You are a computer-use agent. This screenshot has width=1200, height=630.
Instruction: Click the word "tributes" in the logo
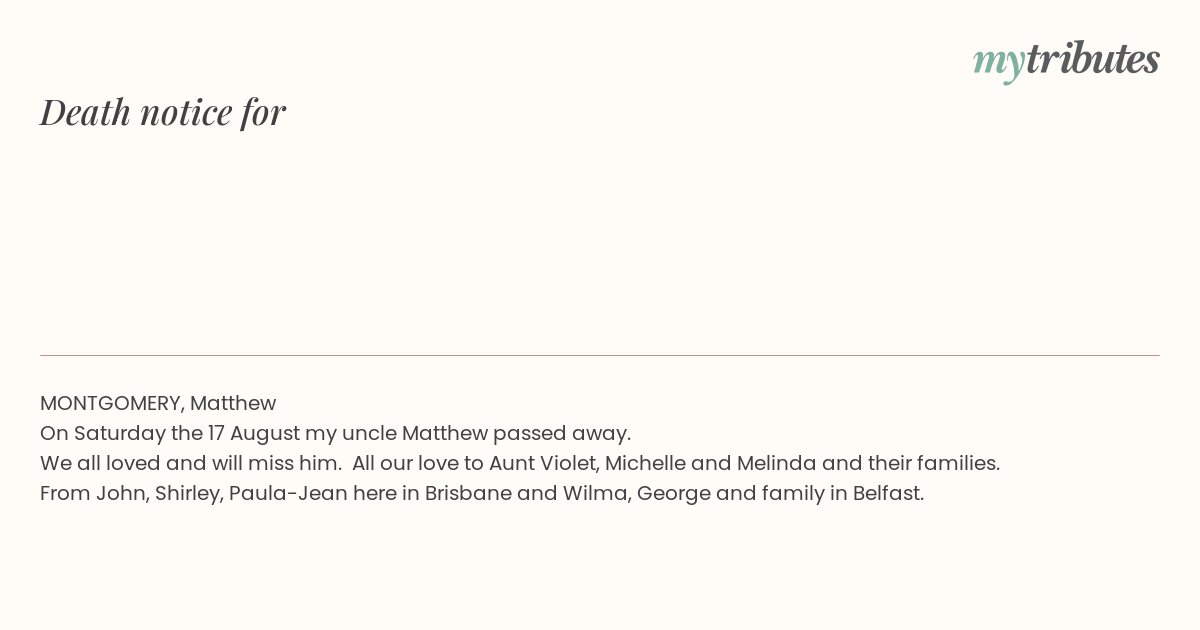pyautogui.click(x=1093, y=59)
